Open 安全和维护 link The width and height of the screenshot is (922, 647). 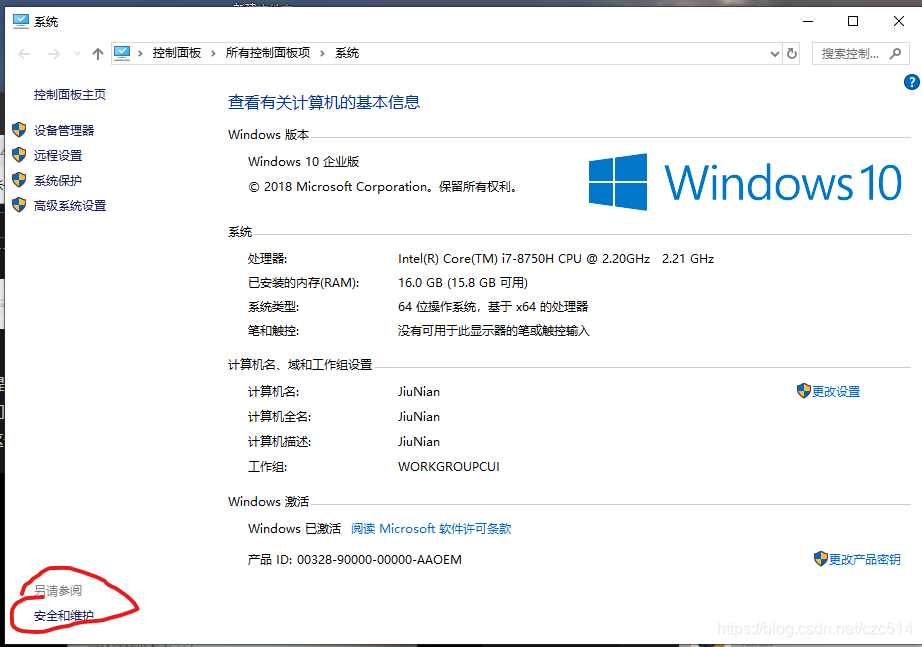tap(64, 616)
